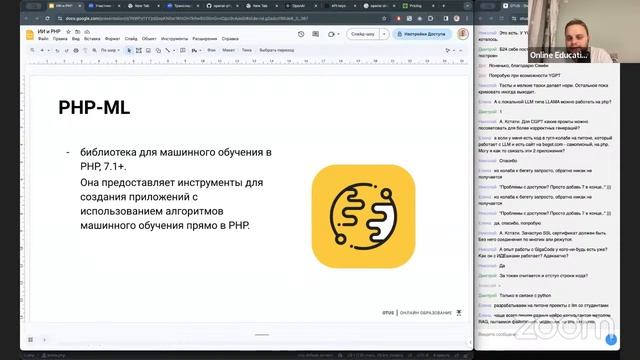This screenshot has height=360, width=640.
Task: Open the Расширения menu
Action: [205, 39]
